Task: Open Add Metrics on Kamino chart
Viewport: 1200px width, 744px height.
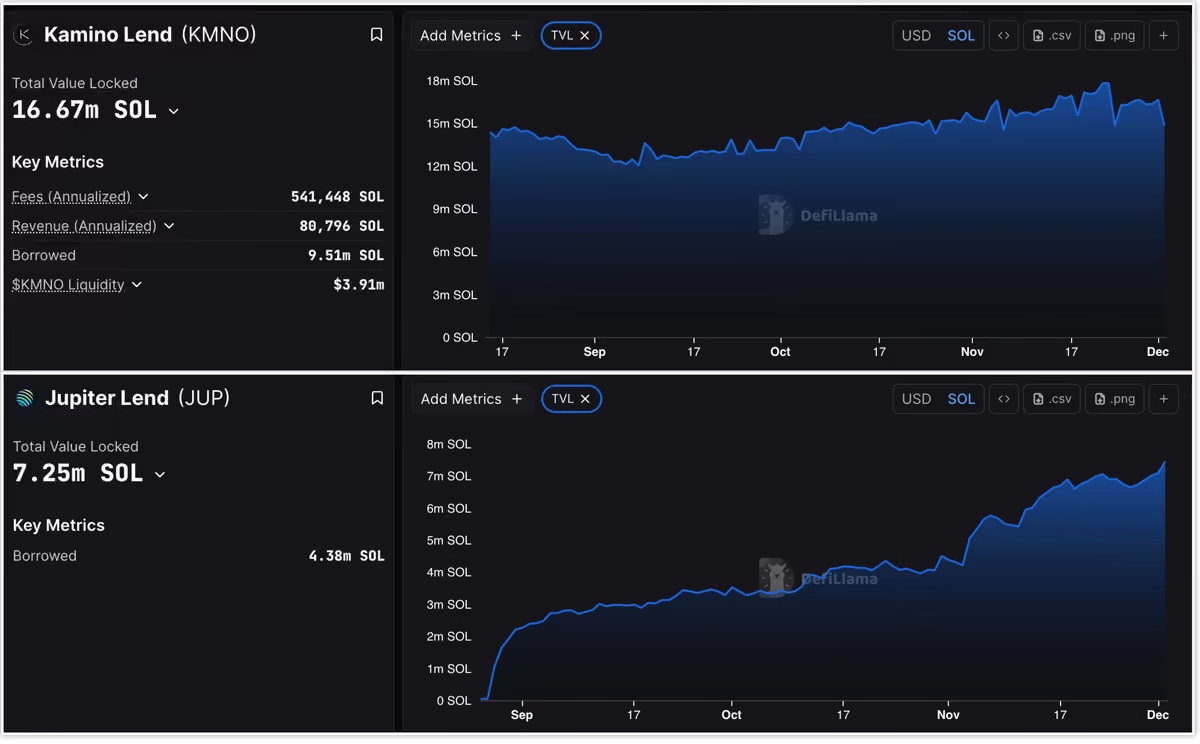Action: pyautogui.click(x=471, y=35)
